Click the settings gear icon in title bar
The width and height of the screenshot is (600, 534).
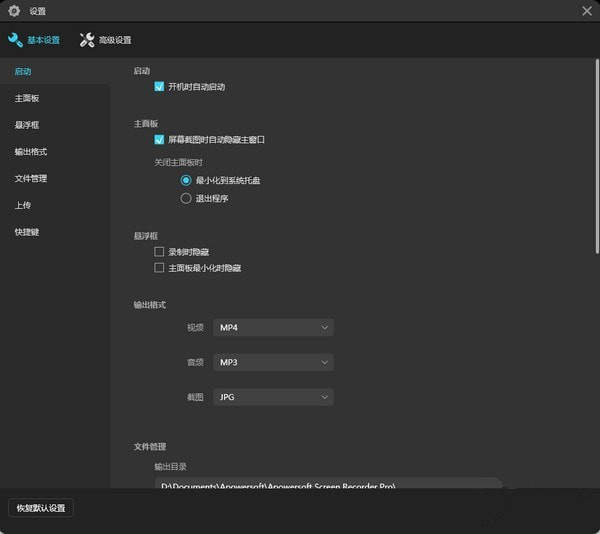tap(14, 11)
